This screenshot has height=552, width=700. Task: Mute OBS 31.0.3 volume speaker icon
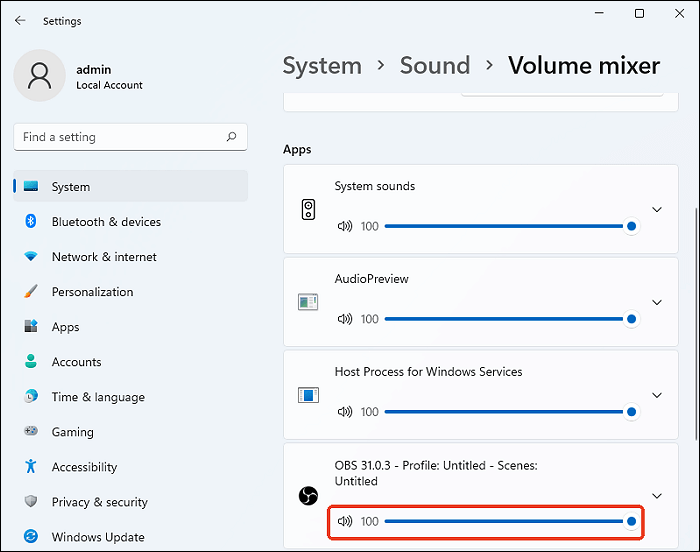coord(345,521)
